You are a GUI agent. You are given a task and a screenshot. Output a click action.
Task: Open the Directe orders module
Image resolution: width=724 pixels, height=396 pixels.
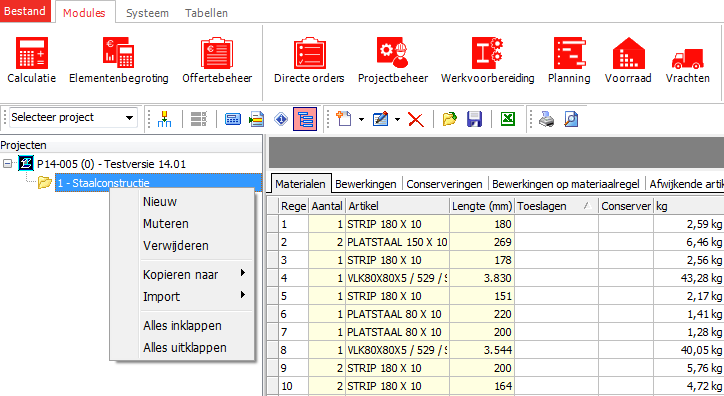point(309,60)
